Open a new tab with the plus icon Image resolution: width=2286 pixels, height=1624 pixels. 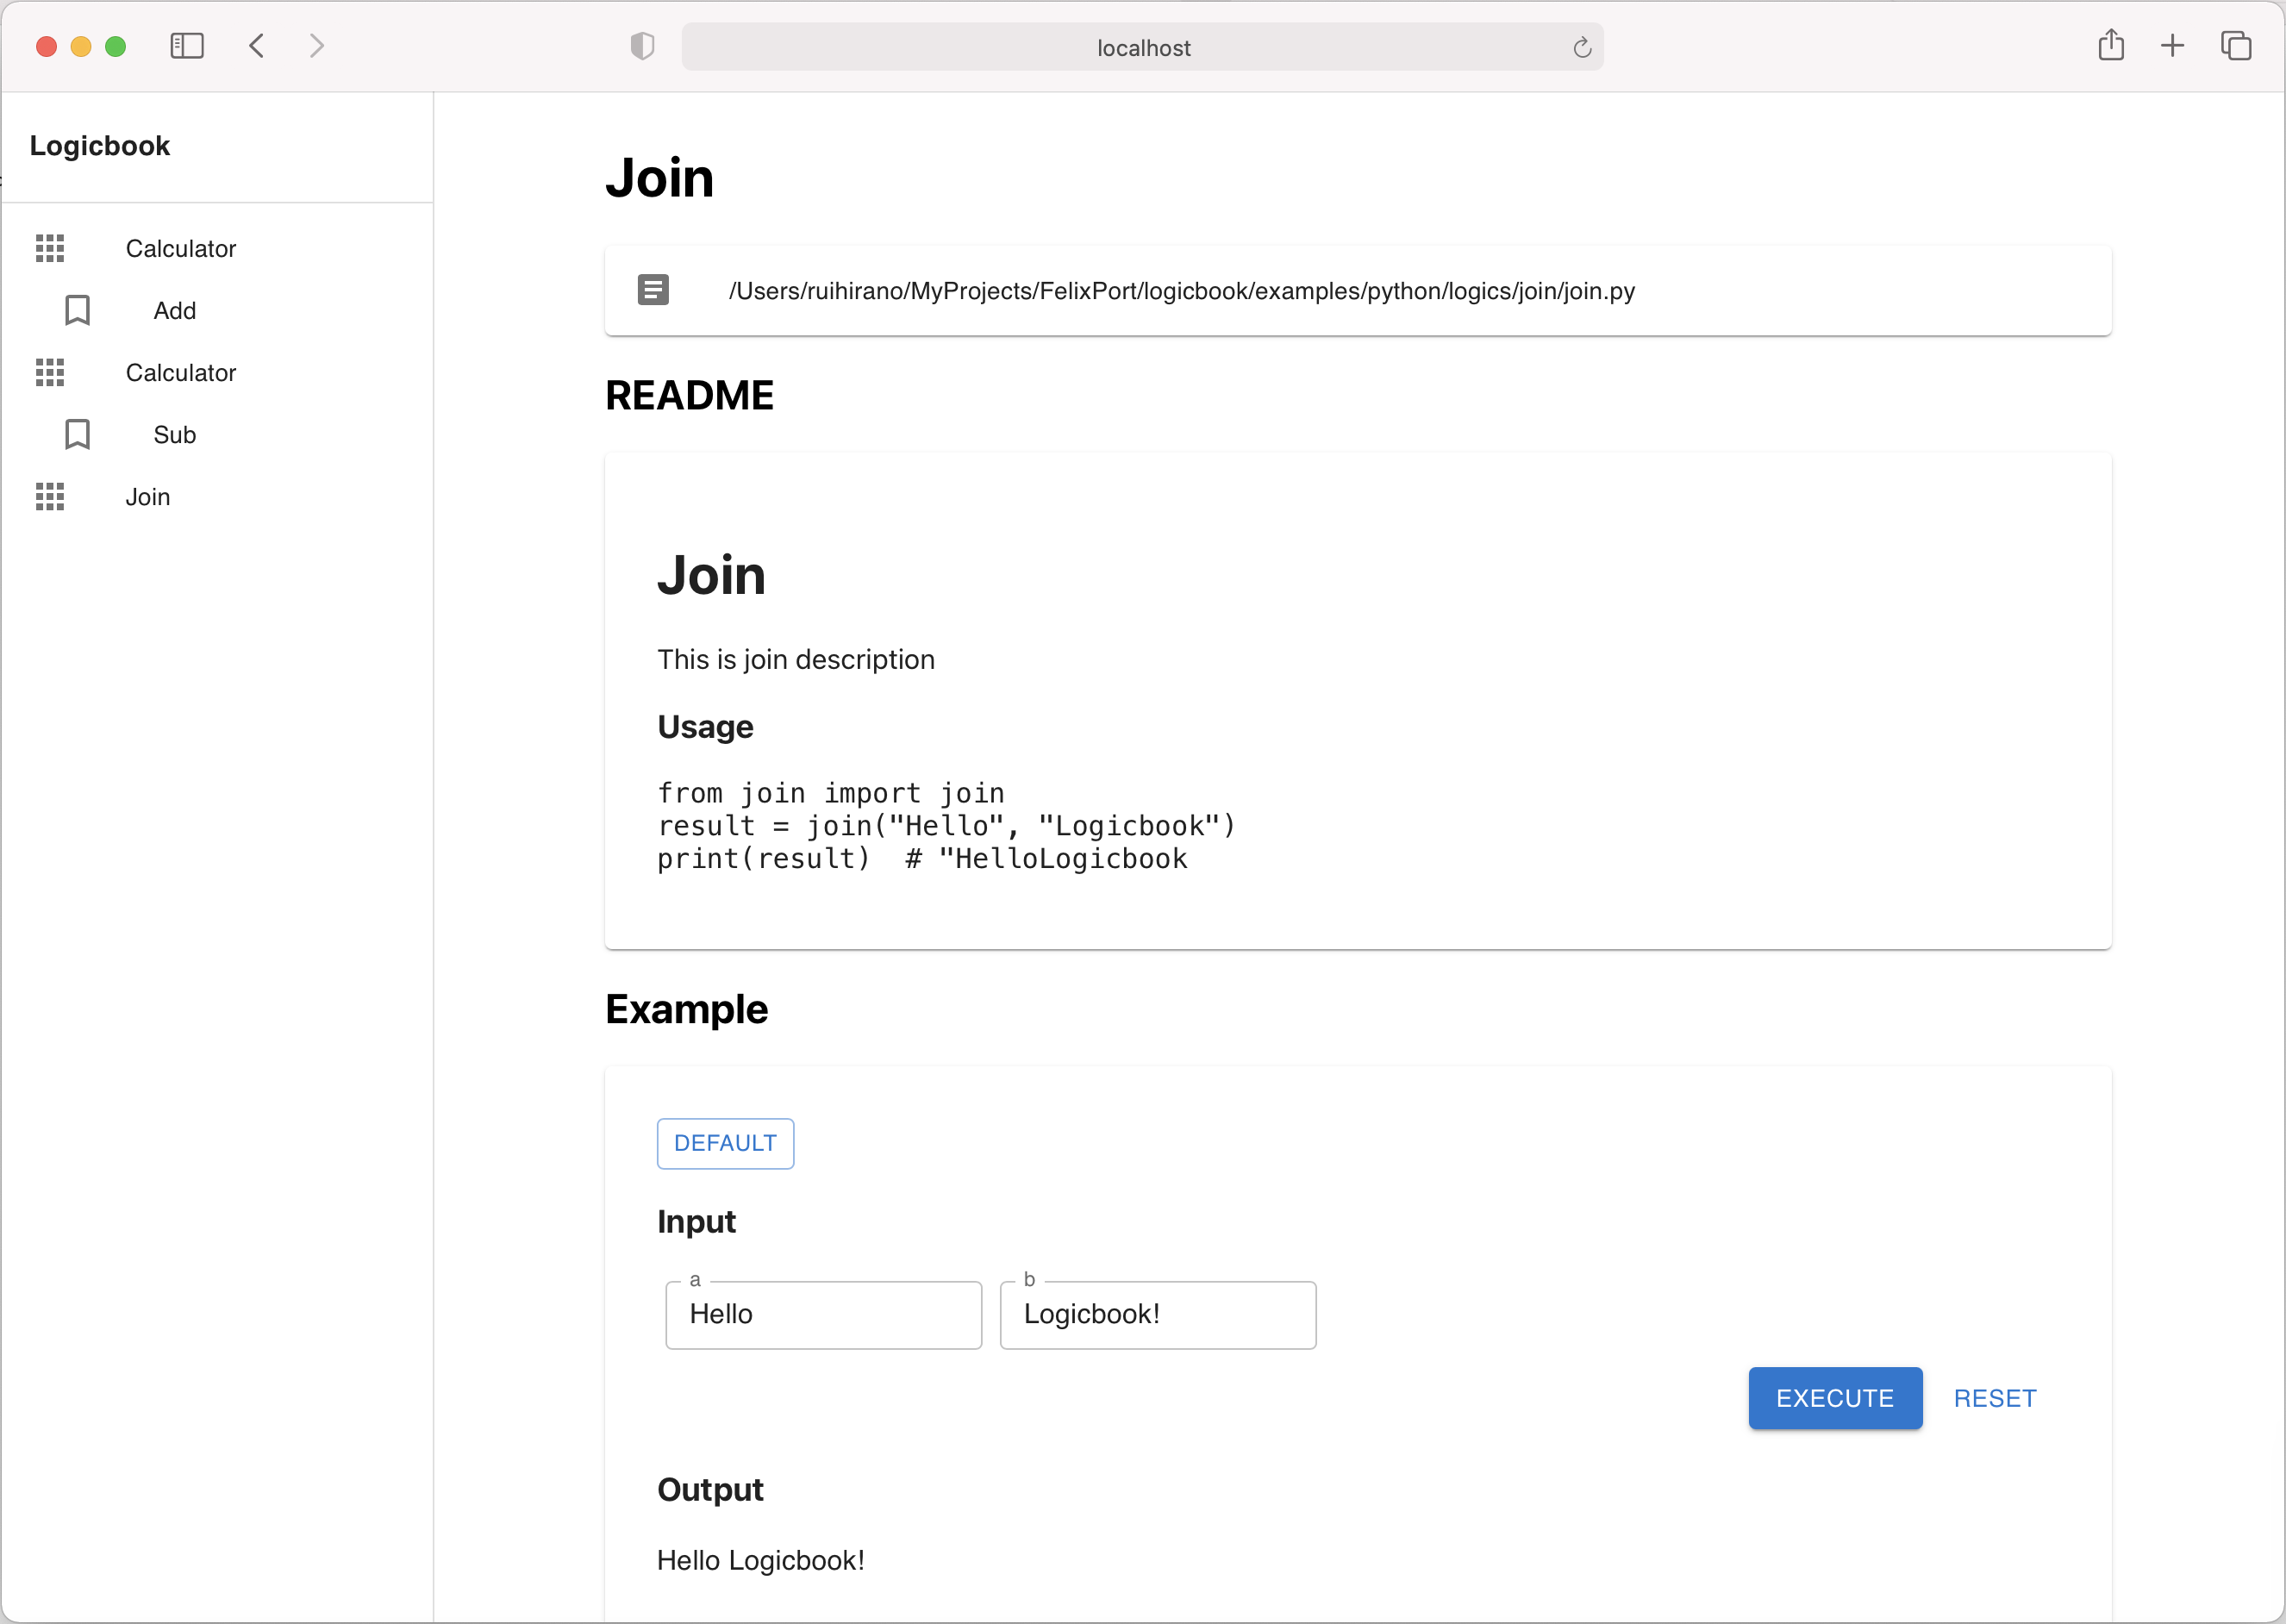(2172, 46)
